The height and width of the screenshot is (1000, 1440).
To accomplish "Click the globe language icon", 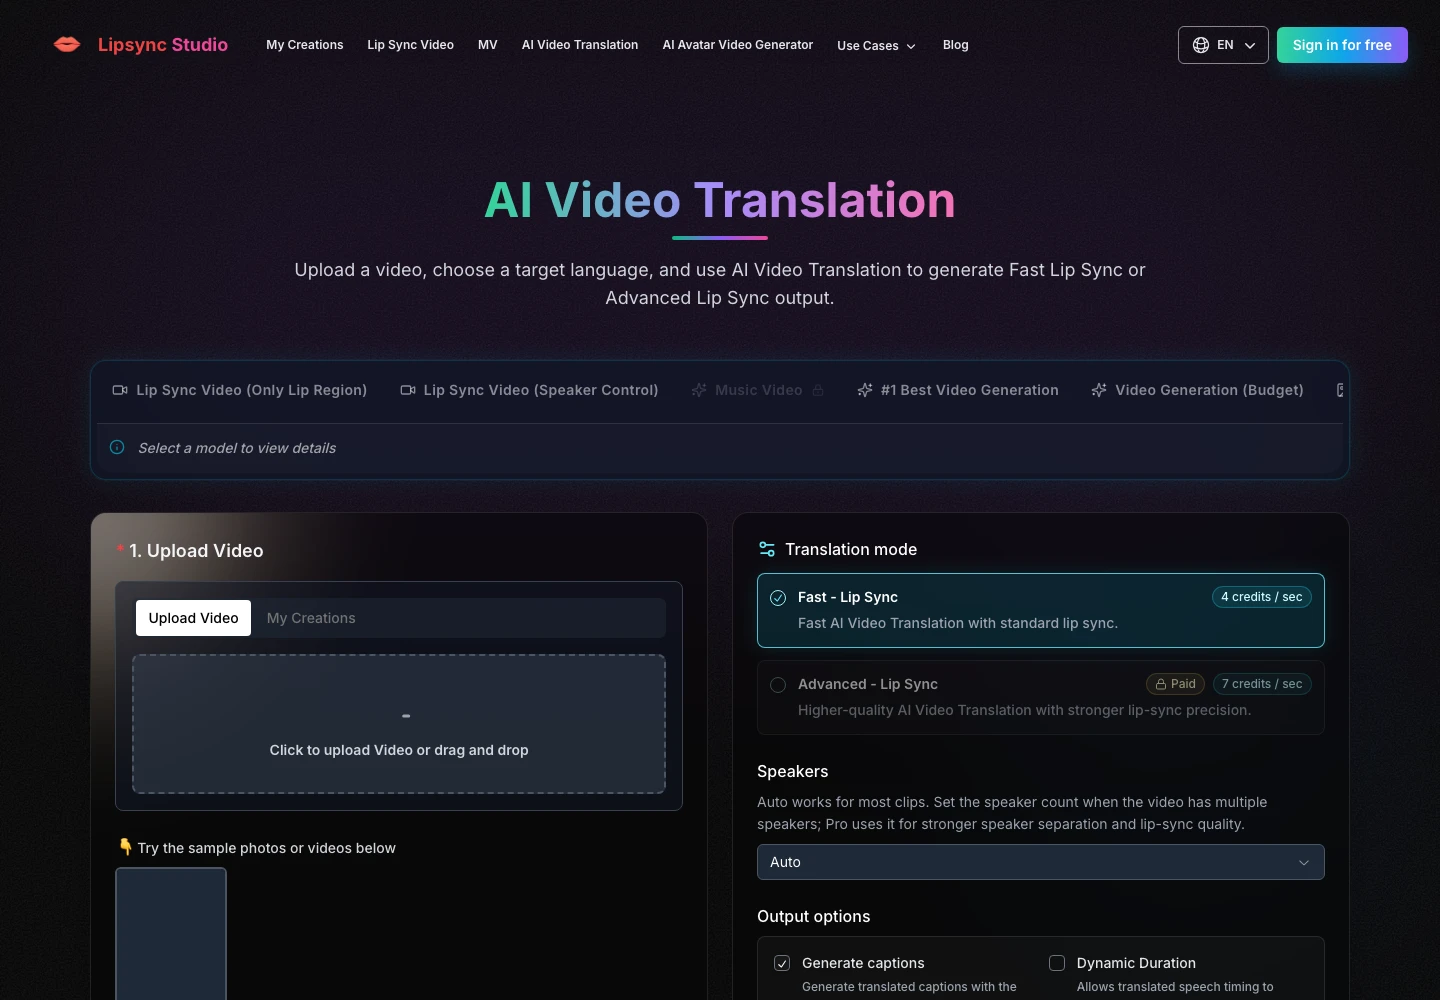I will (x=1201, y=45).
